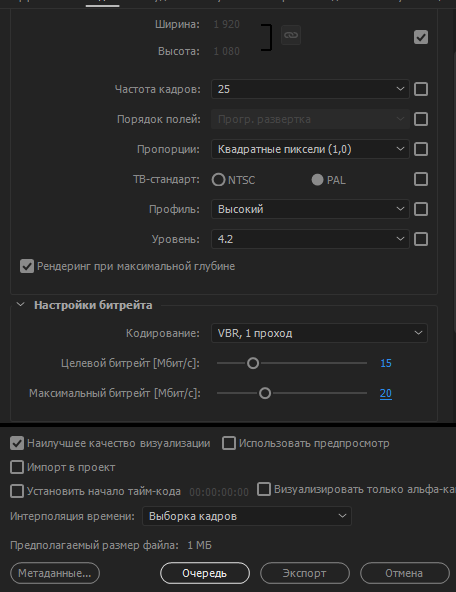
Task: Open the Интерполяция времени dropdown
Action: (247, 516)
